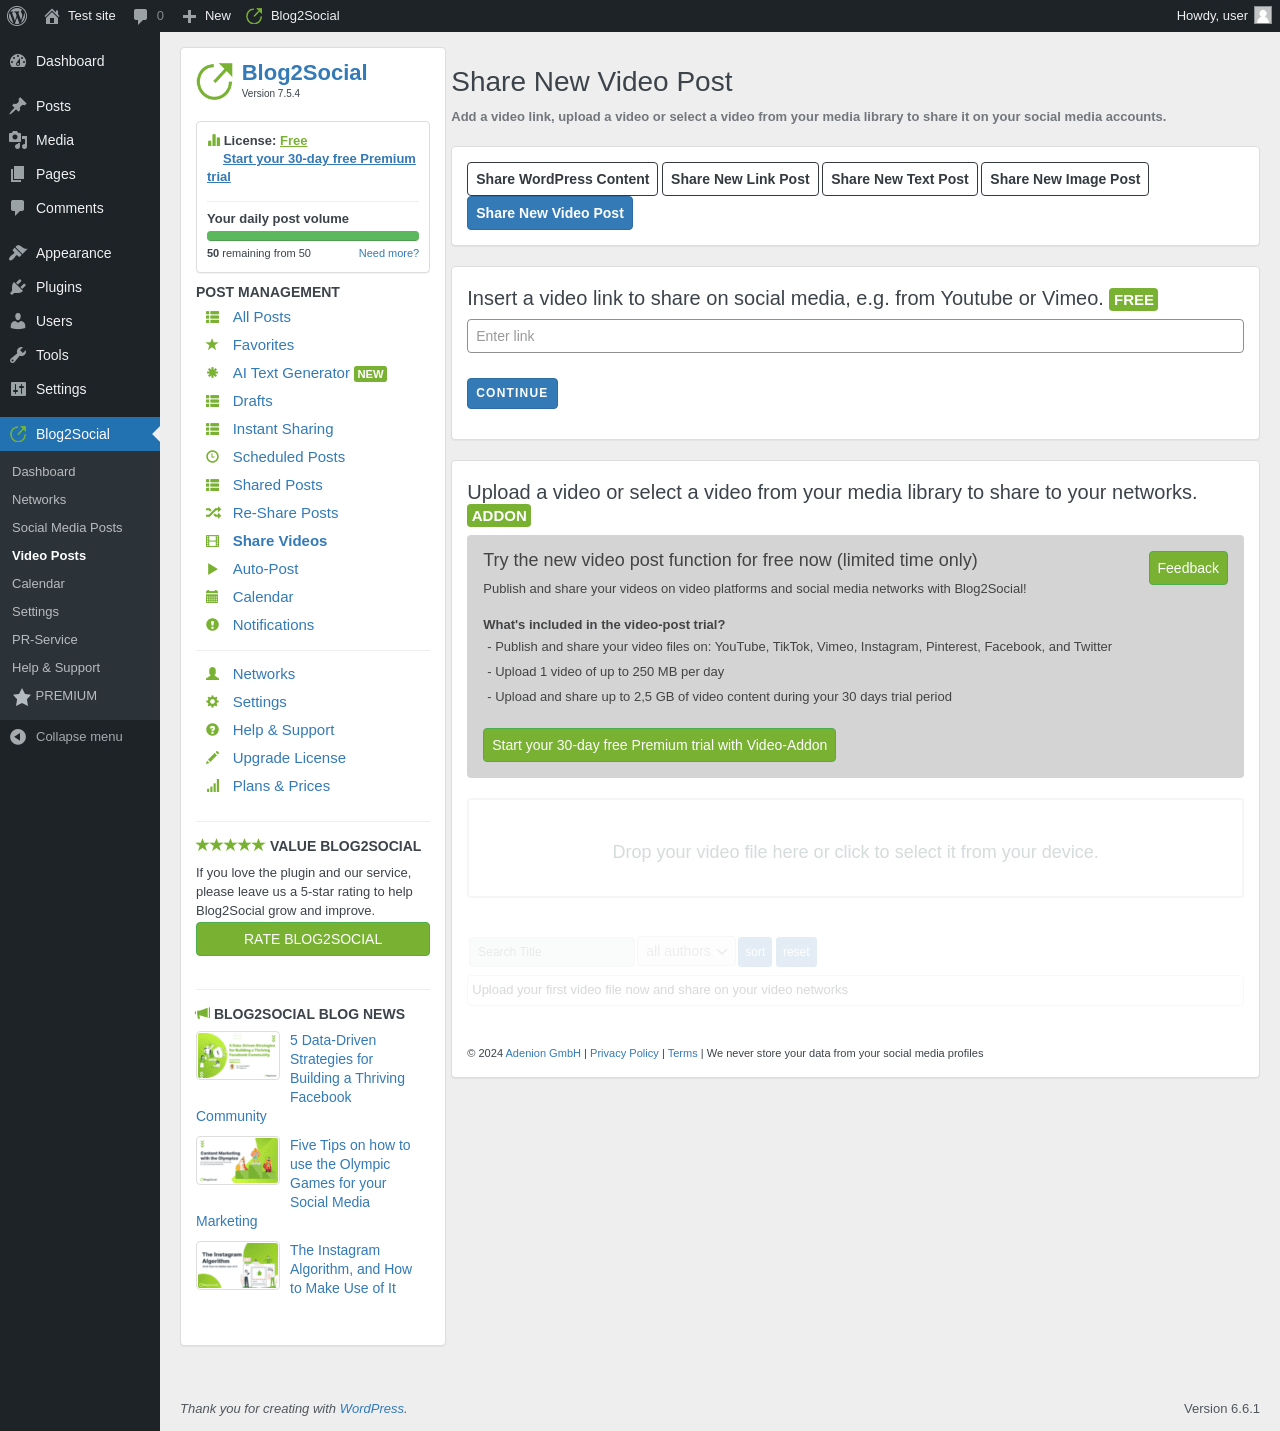Click the Need more? link
Image resolution: width=1280 pixels, height=1431 pixels.
pyautogui.click(x=389, y=253)
